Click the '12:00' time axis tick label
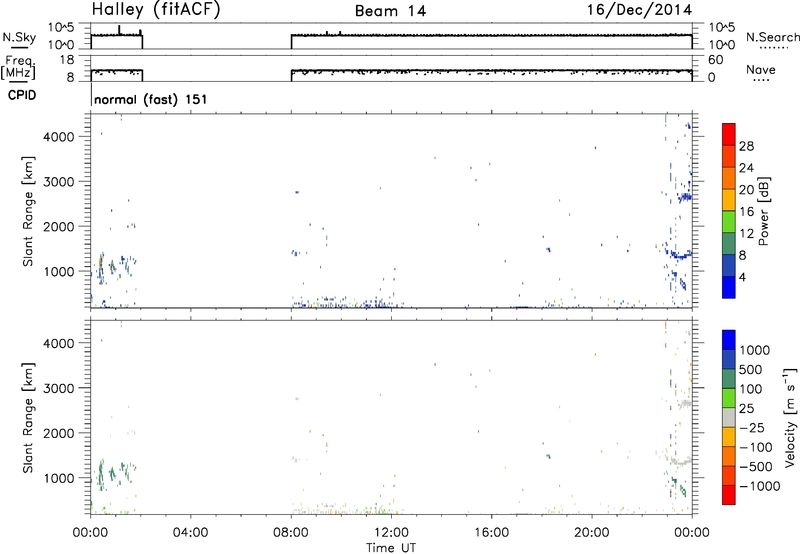 point(391,533)
